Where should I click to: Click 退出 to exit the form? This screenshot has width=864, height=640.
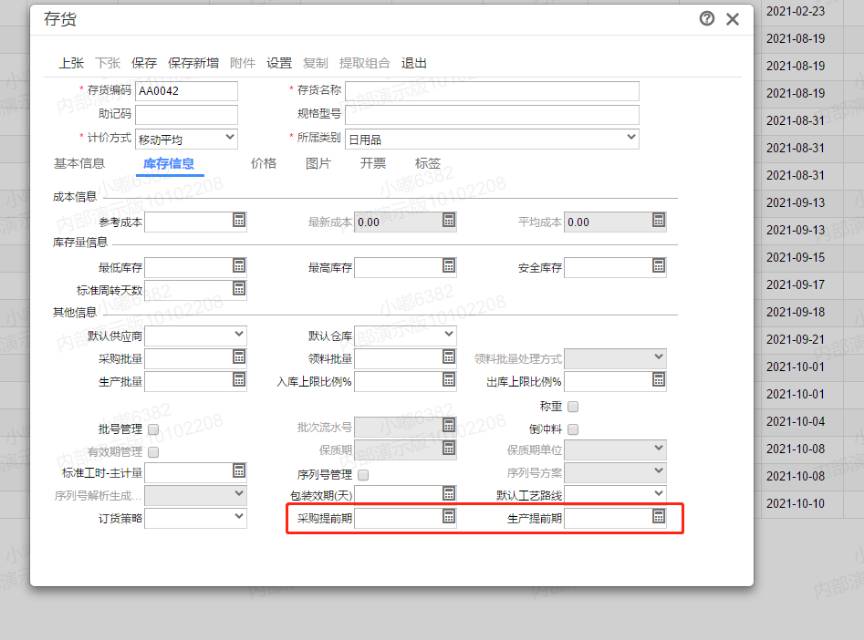point(414,63)
